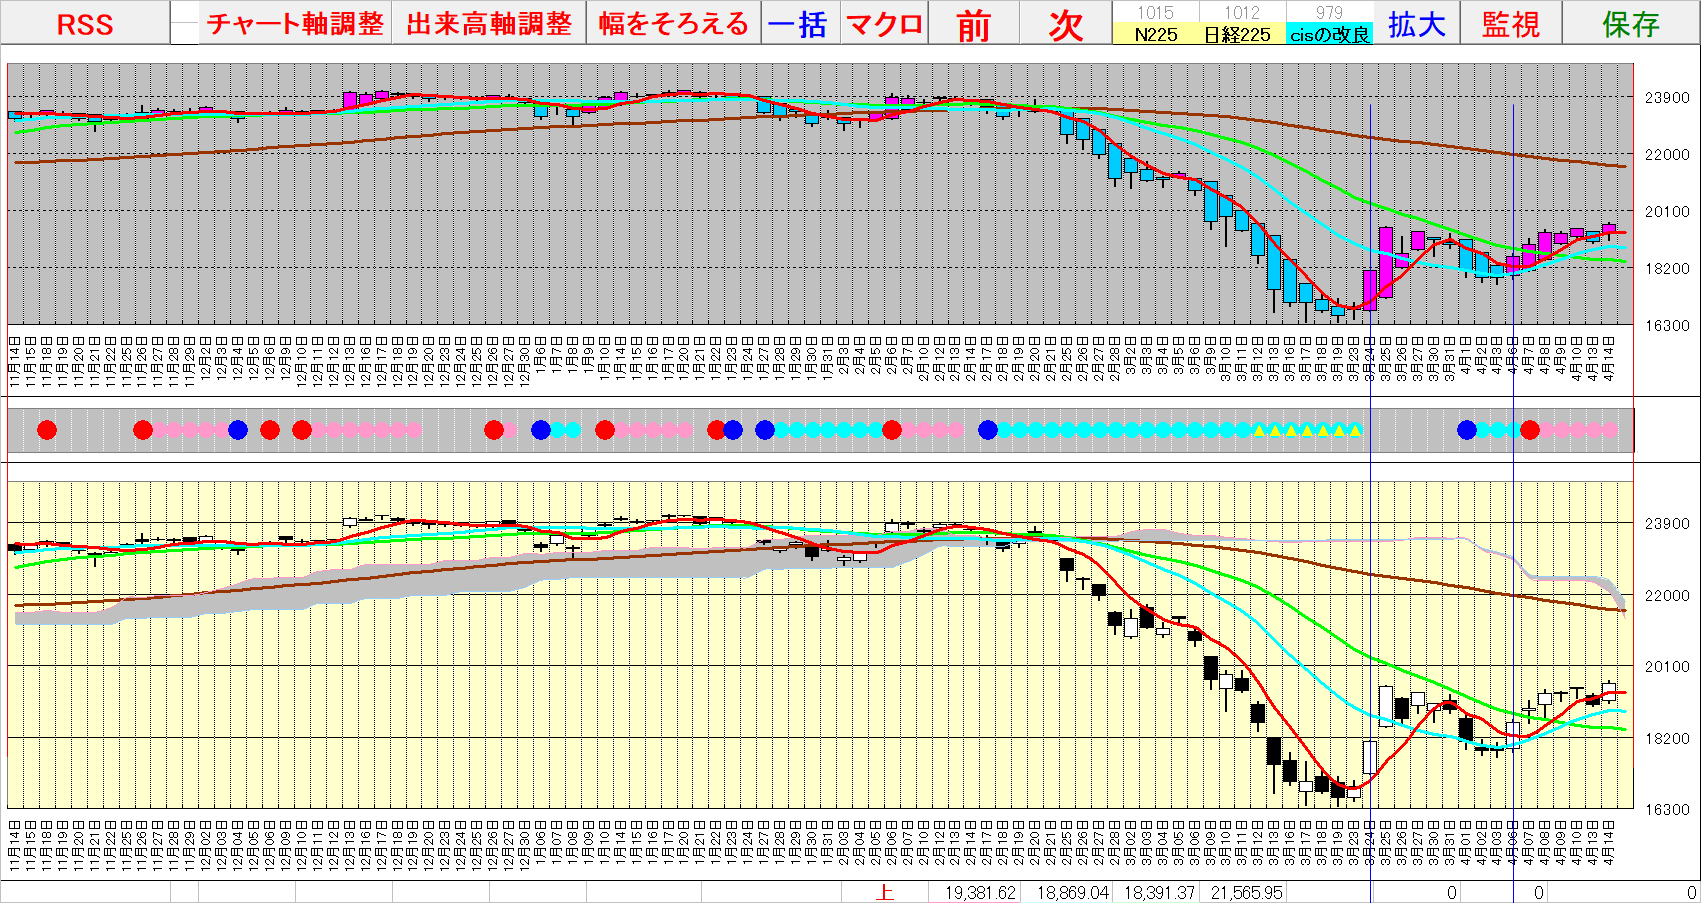Image resolution: width=1701 pixels, height=903 pixels.
Task: Zoom in using the 拡大 button
Action: (x=1416, y=24)
